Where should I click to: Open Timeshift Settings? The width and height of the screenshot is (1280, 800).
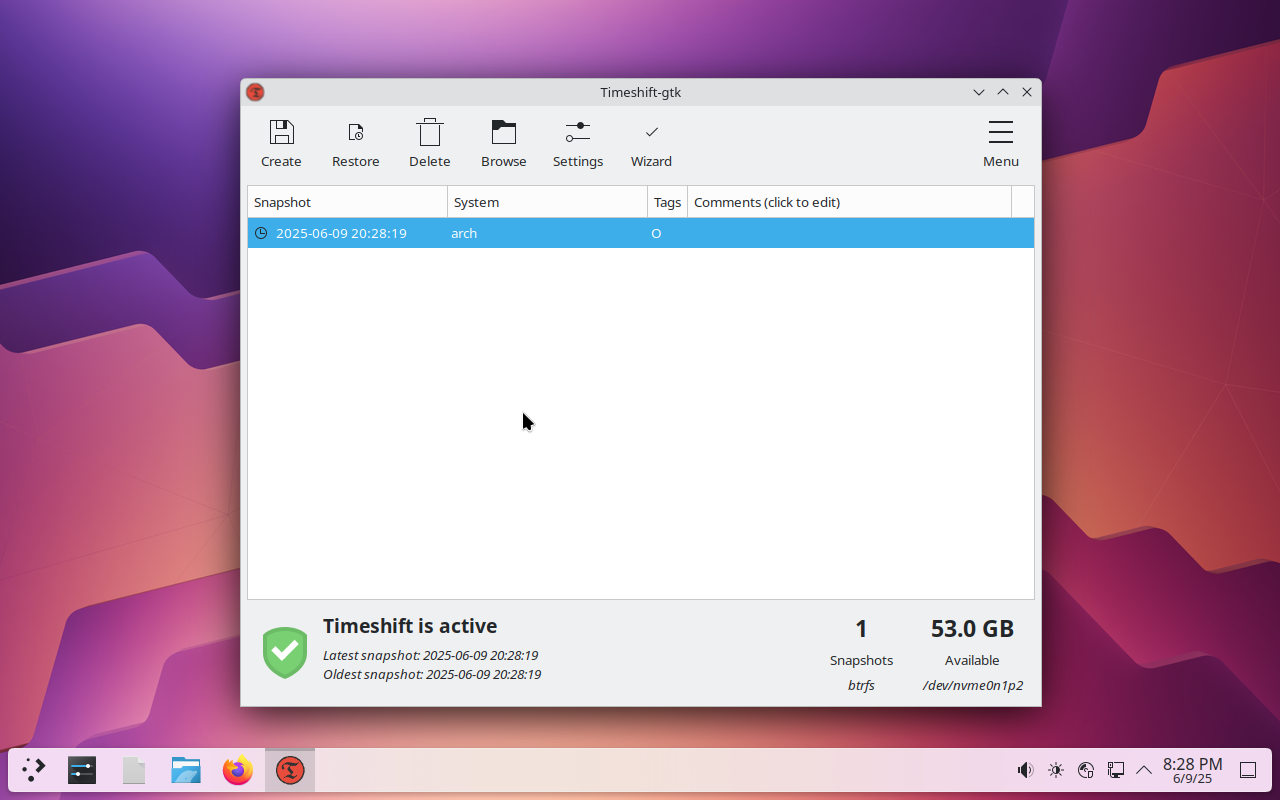(577, 144)
